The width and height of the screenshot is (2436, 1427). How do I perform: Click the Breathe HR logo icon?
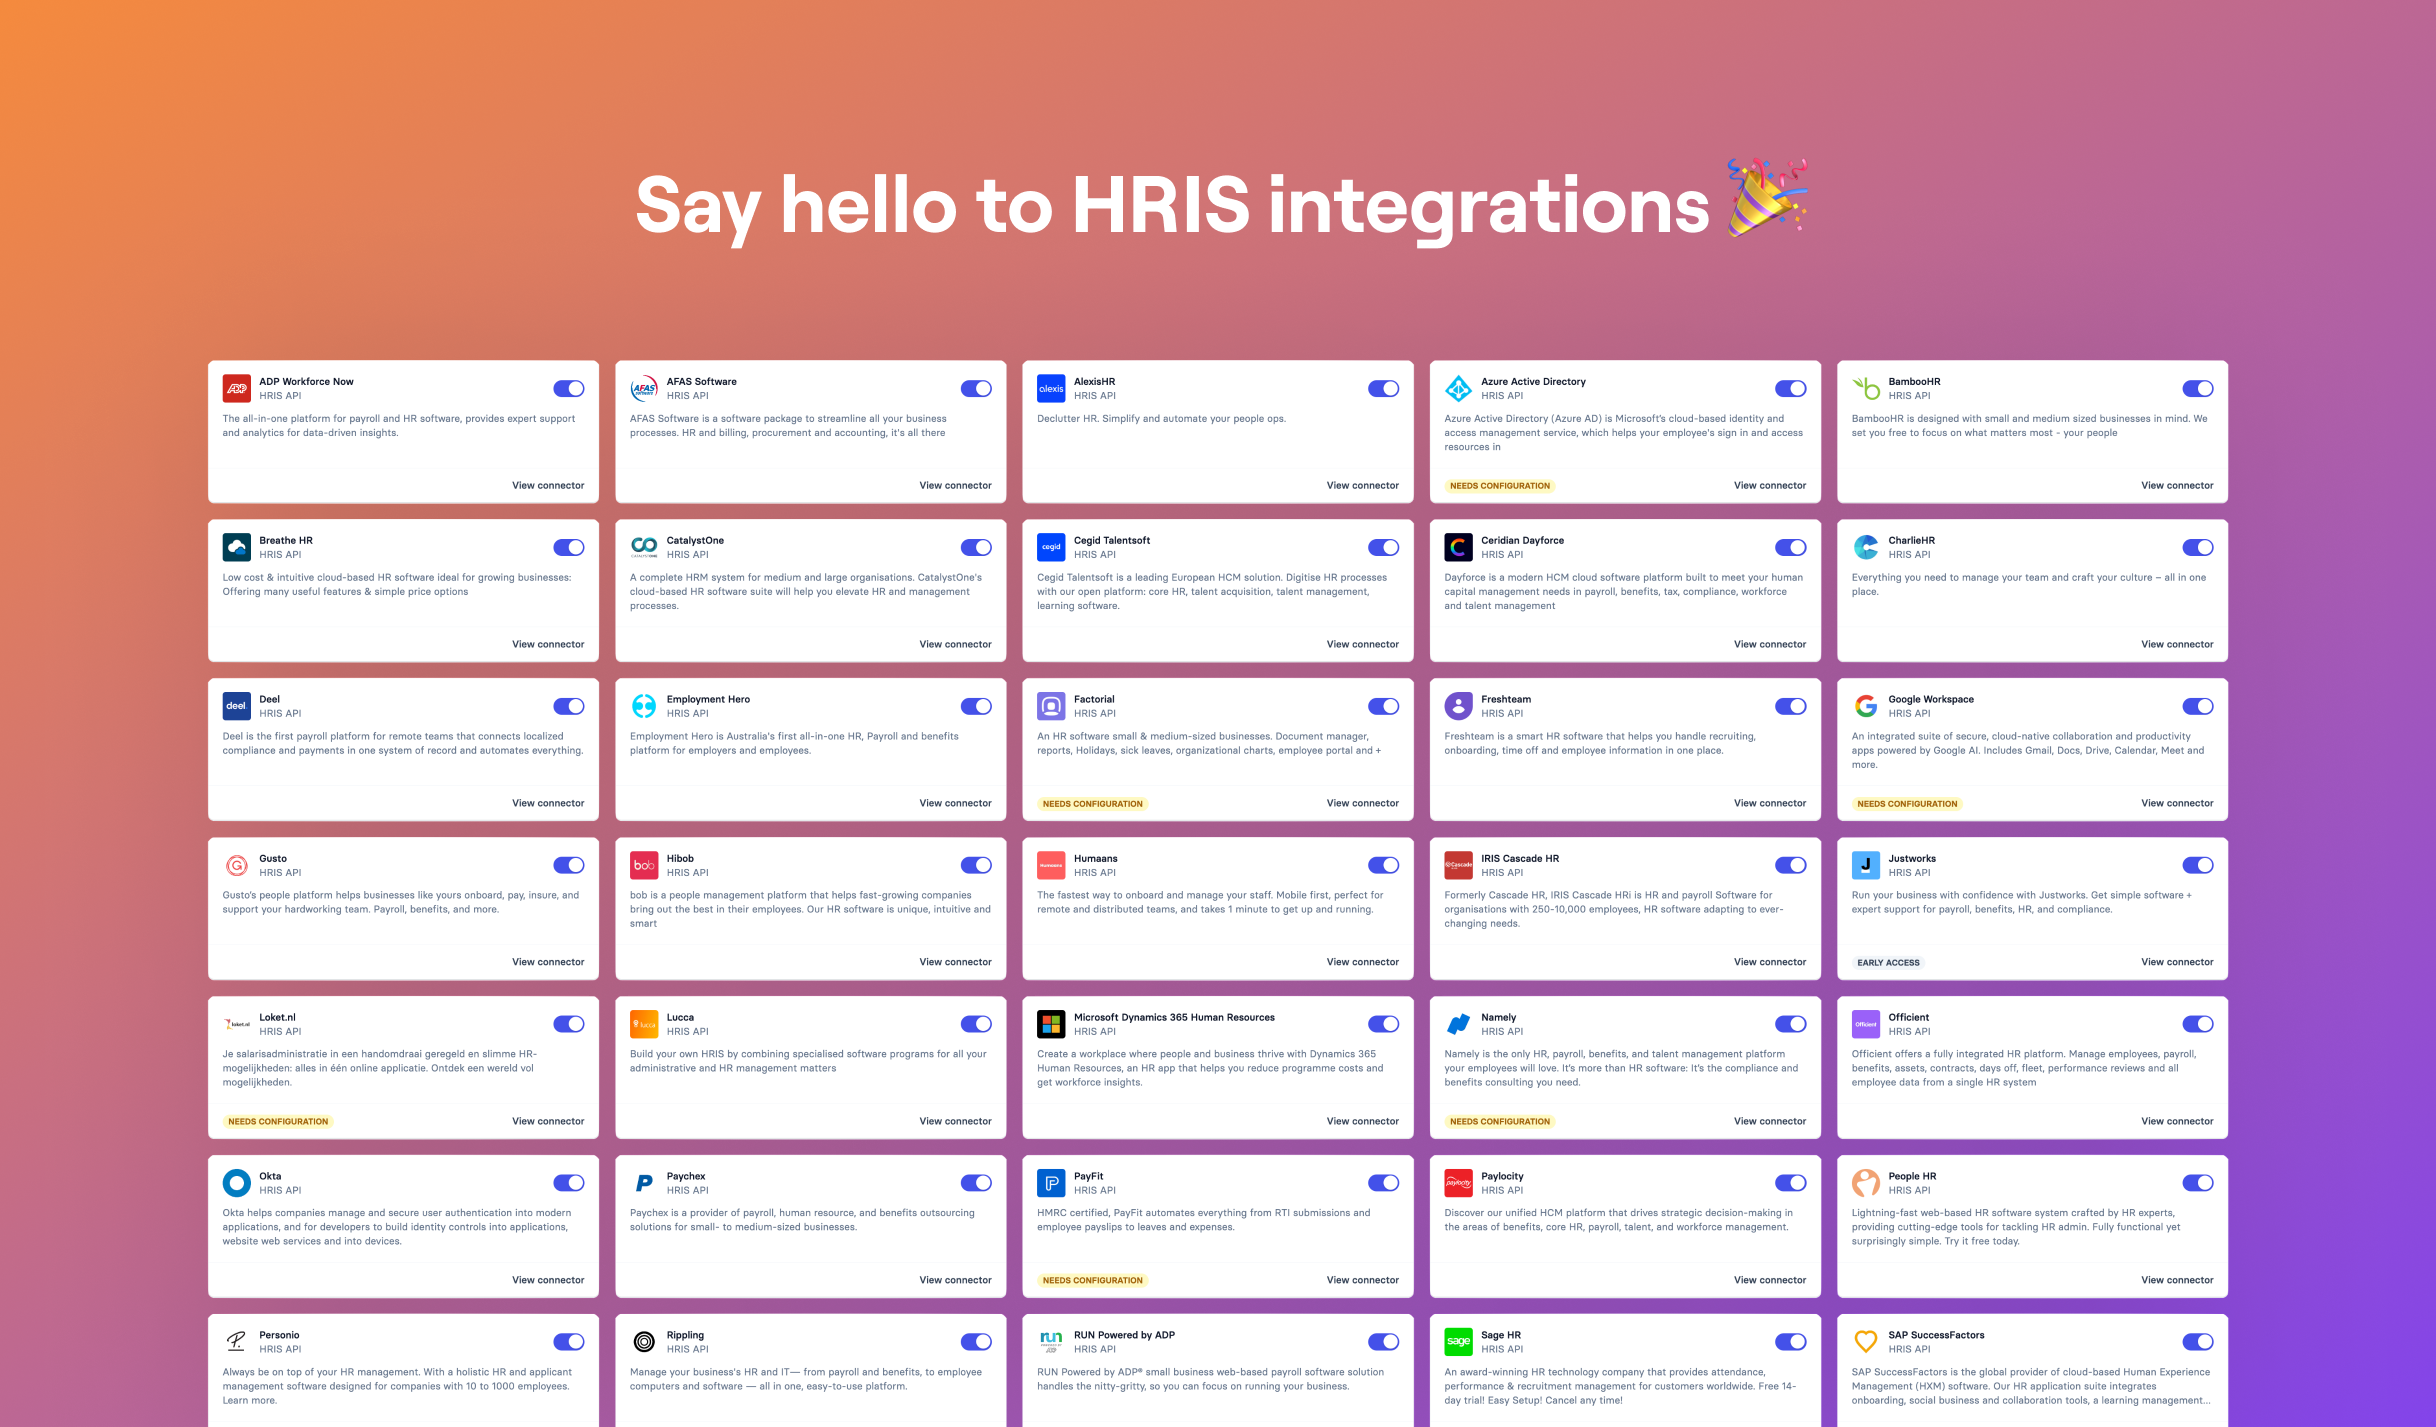coord(237,547)
